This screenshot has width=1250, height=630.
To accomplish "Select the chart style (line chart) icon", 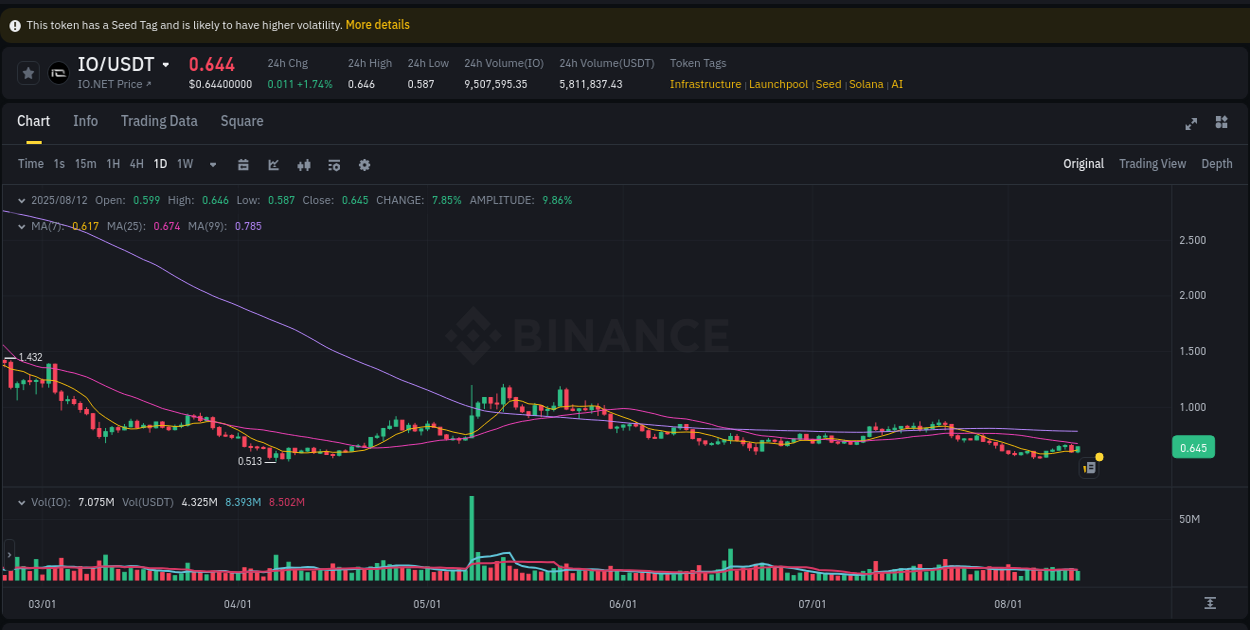I will coord(273,164).
